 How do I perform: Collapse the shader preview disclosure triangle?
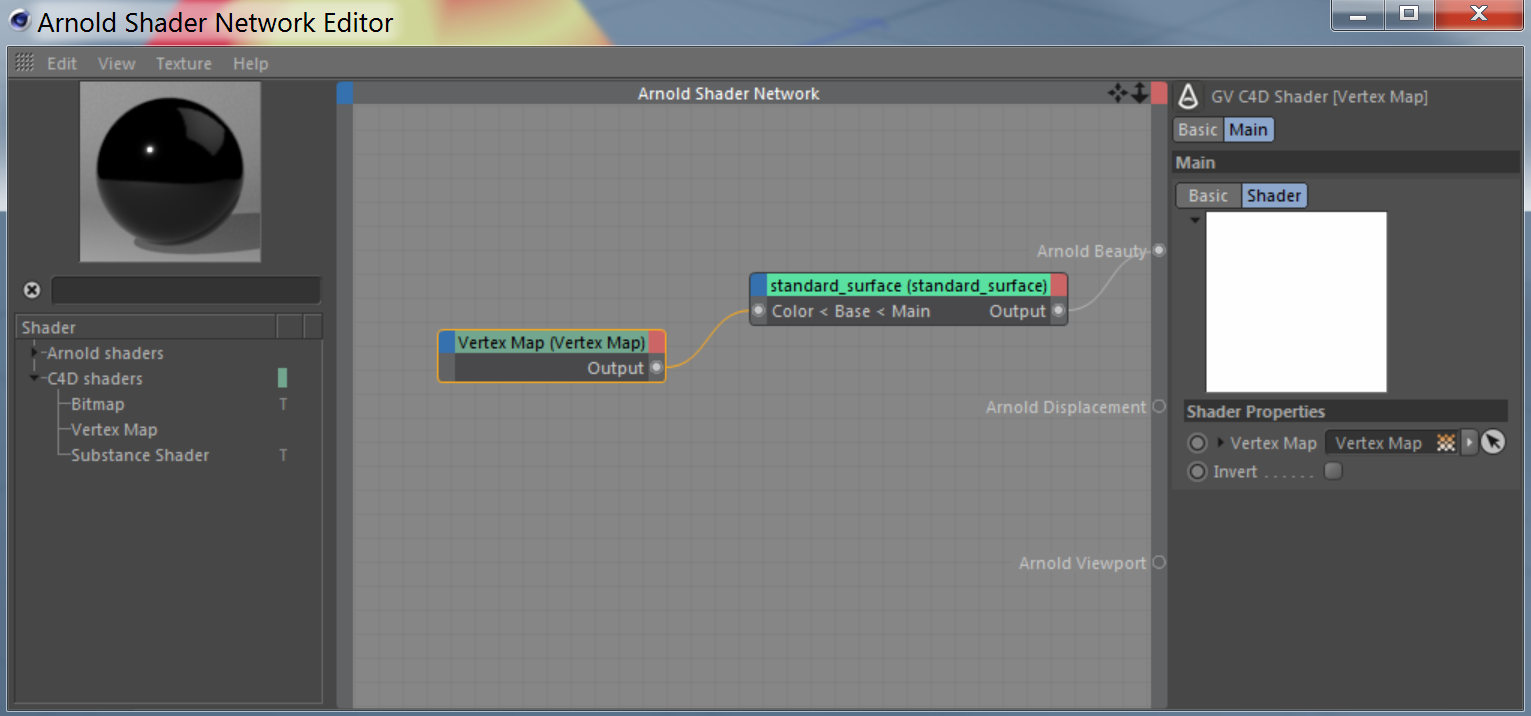(1194, 220)
